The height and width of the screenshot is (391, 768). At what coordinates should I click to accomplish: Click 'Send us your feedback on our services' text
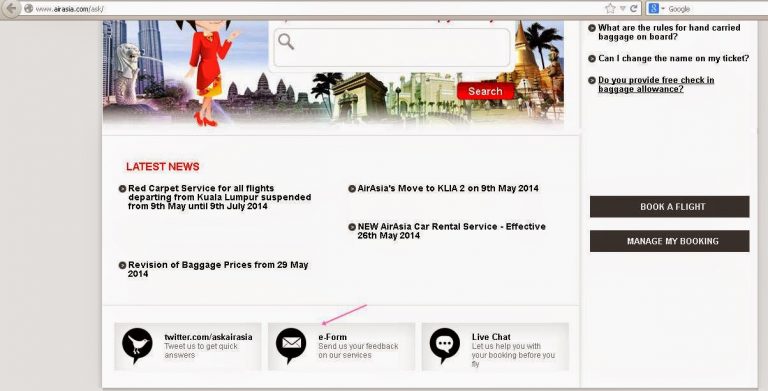coord(358,350)
